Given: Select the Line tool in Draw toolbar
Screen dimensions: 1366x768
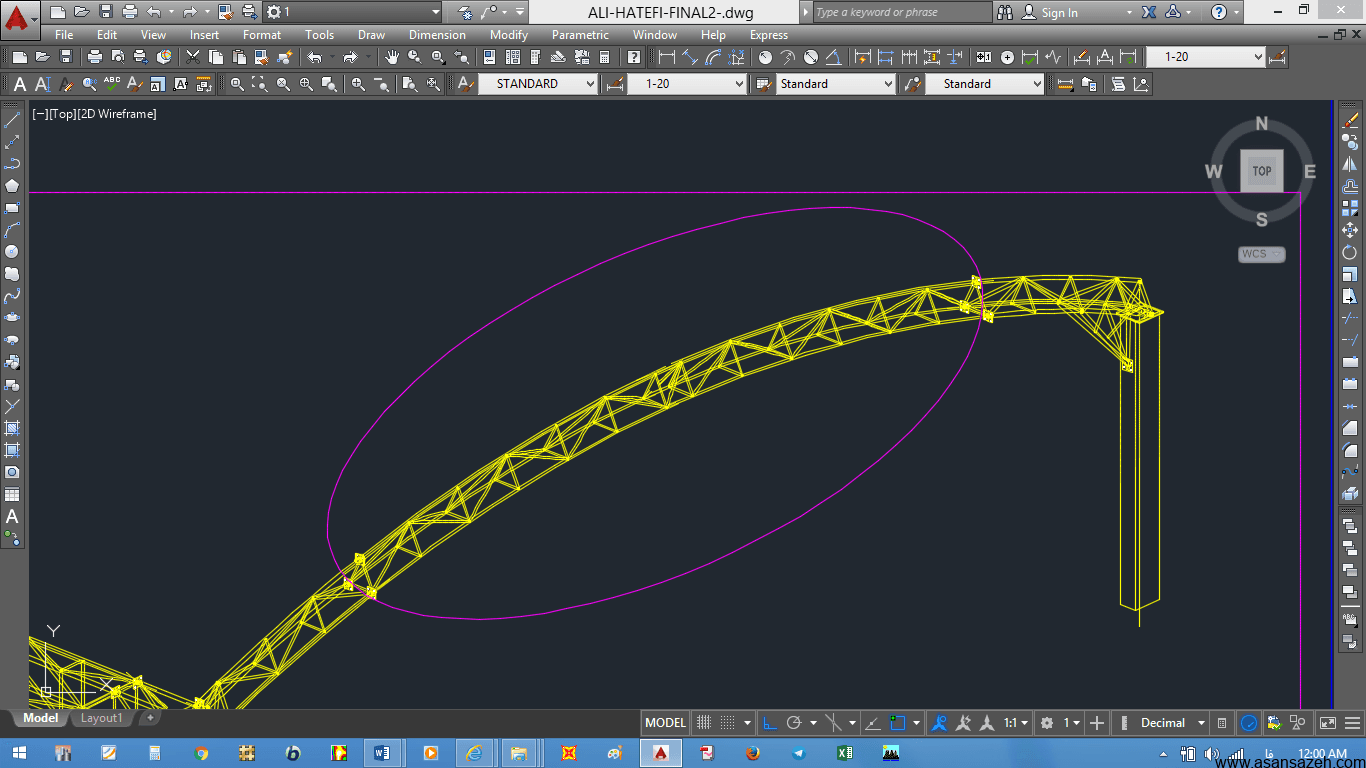Looking at the screenshot, I should tap(12, 120).
